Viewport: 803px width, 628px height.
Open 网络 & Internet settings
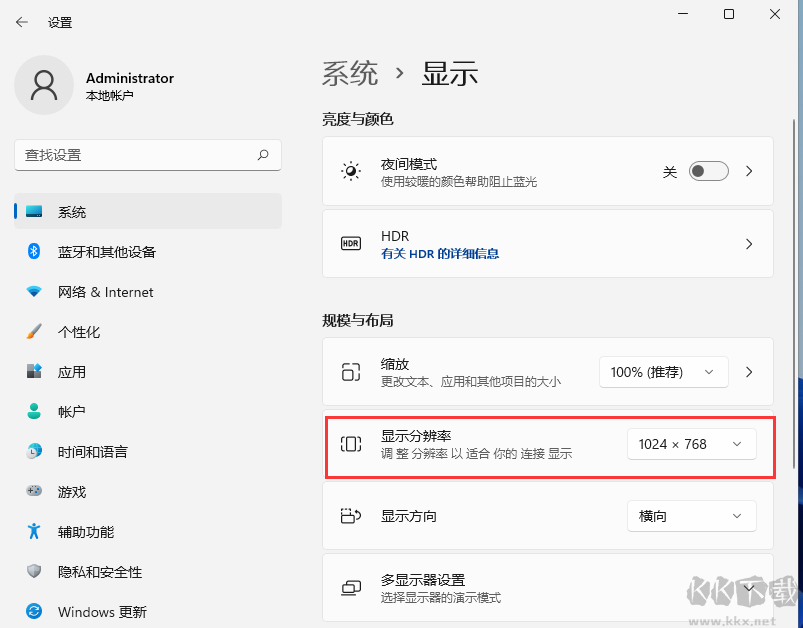(x=148, y=291)
